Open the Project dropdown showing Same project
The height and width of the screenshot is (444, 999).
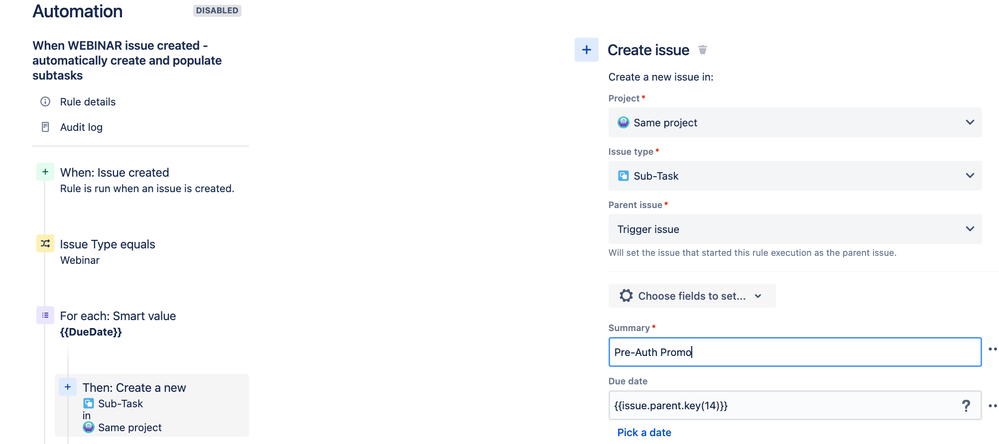tap(794, 122)
